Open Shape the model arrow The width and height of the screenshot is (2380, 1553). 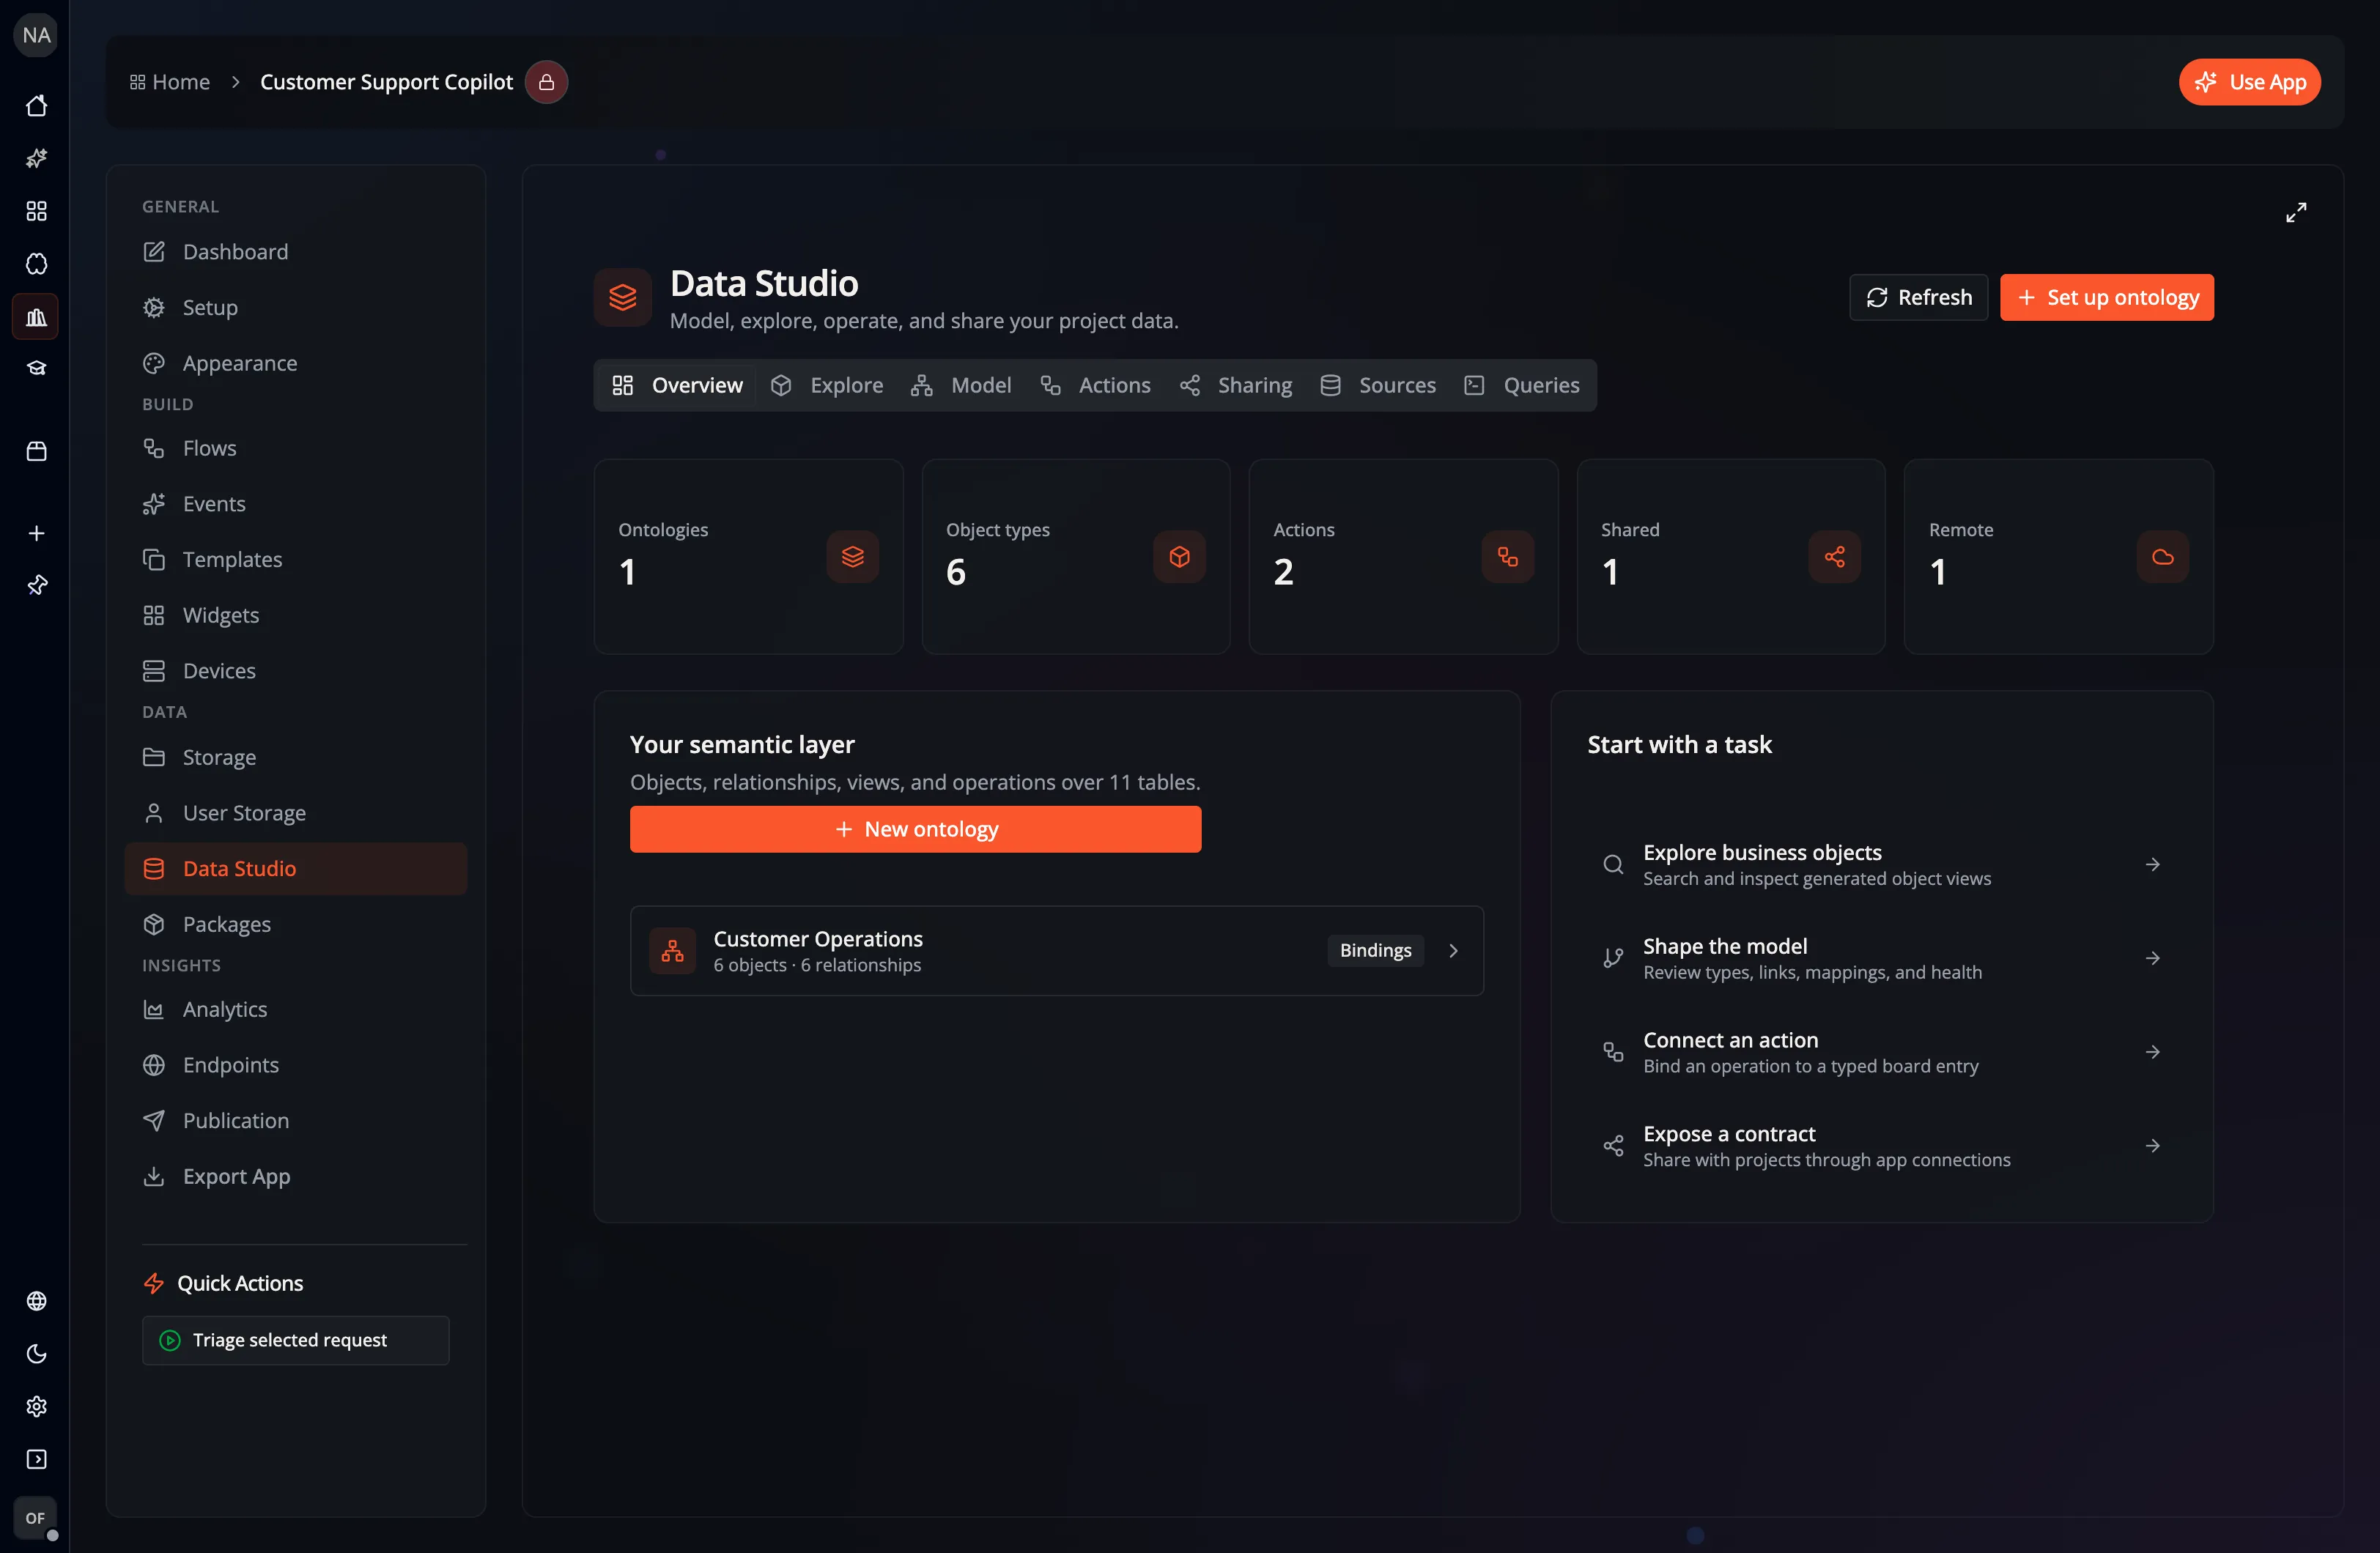[x=2152, y=958]
